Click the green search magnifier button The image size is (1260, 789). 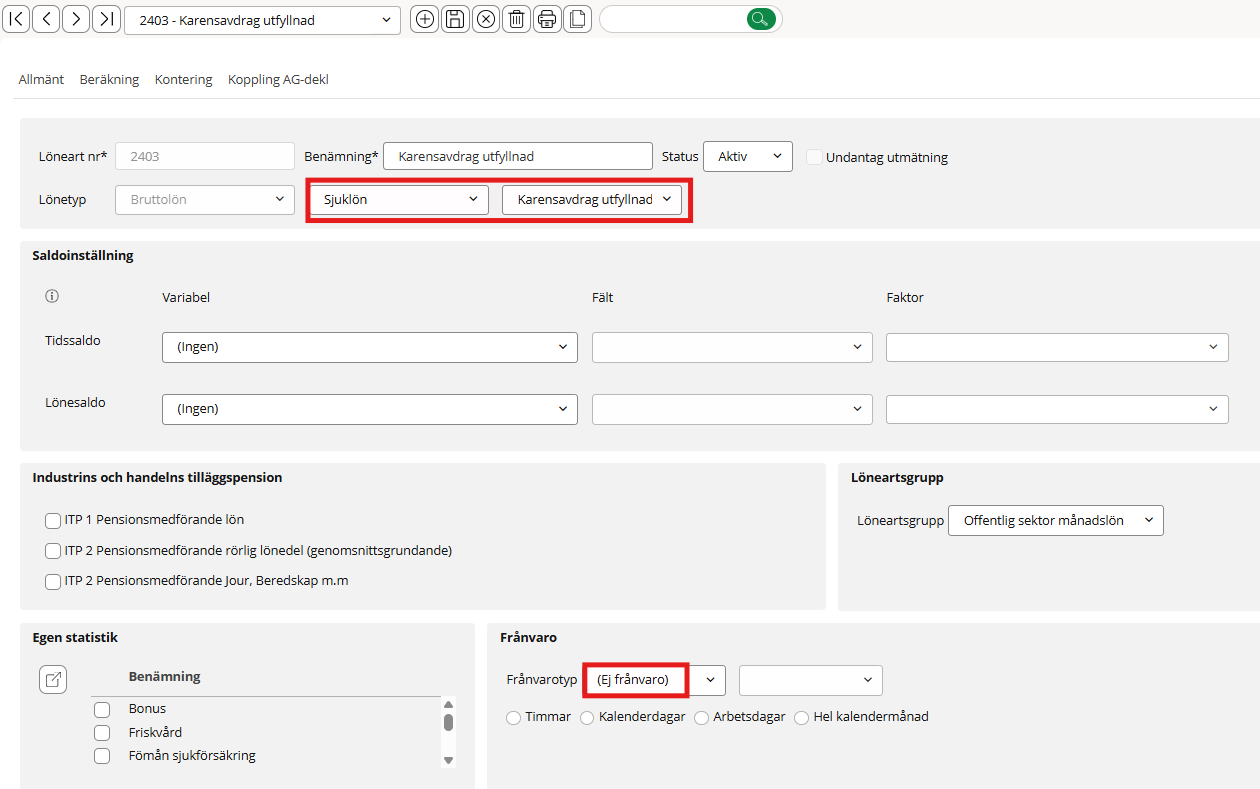coord(761,19)
